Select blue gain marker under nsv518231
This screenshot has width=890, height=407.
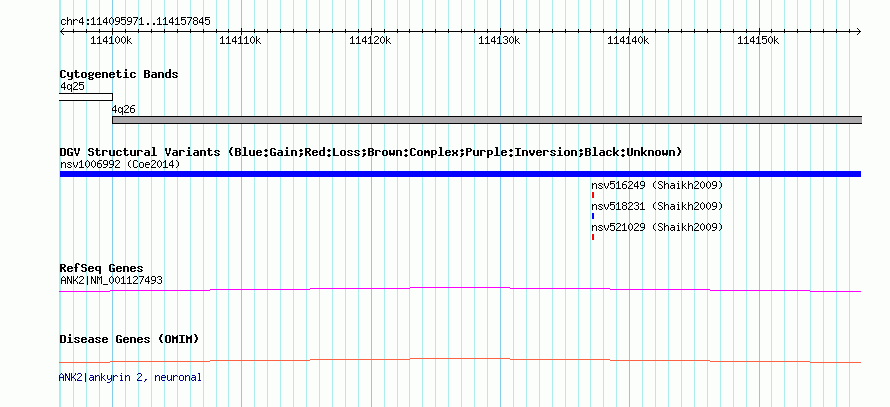[593, 216]
